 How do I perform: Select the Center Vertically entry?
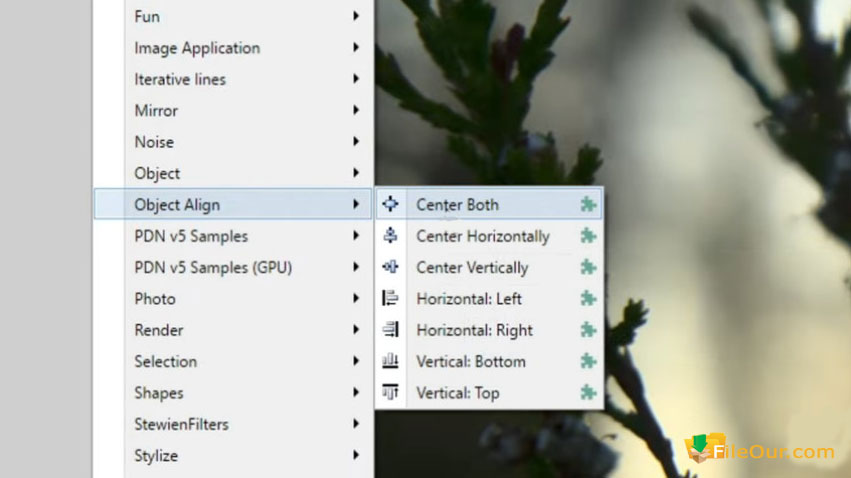[489, 267]
